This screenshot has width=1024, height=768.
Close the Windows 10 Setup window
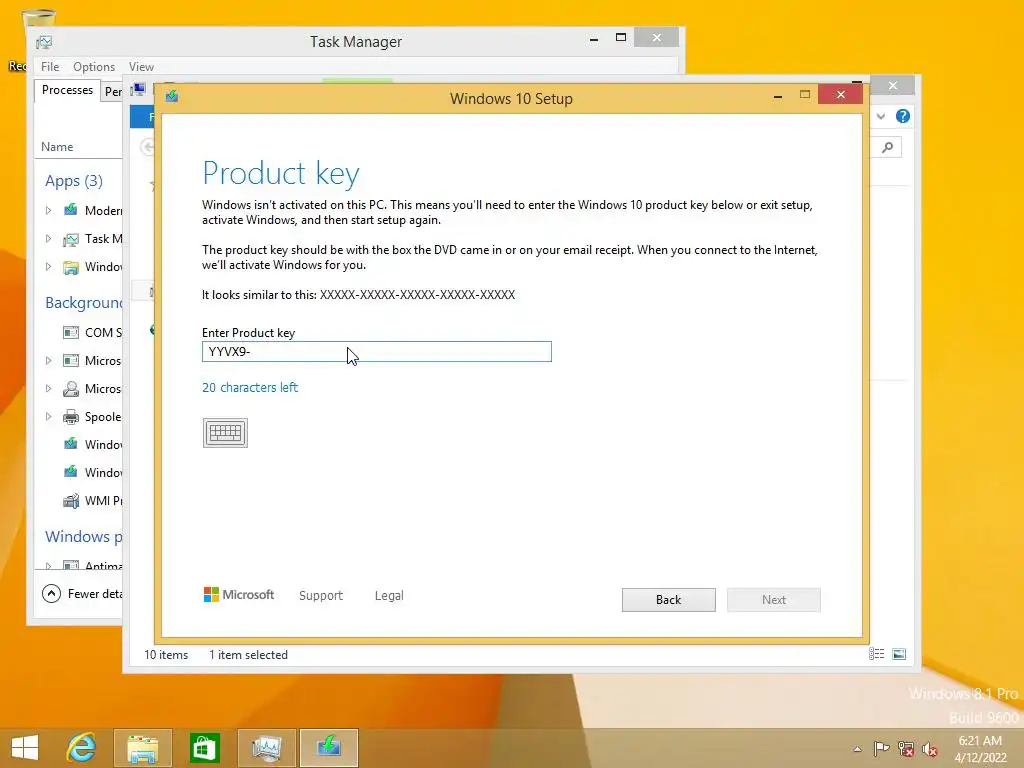[841, 95]
